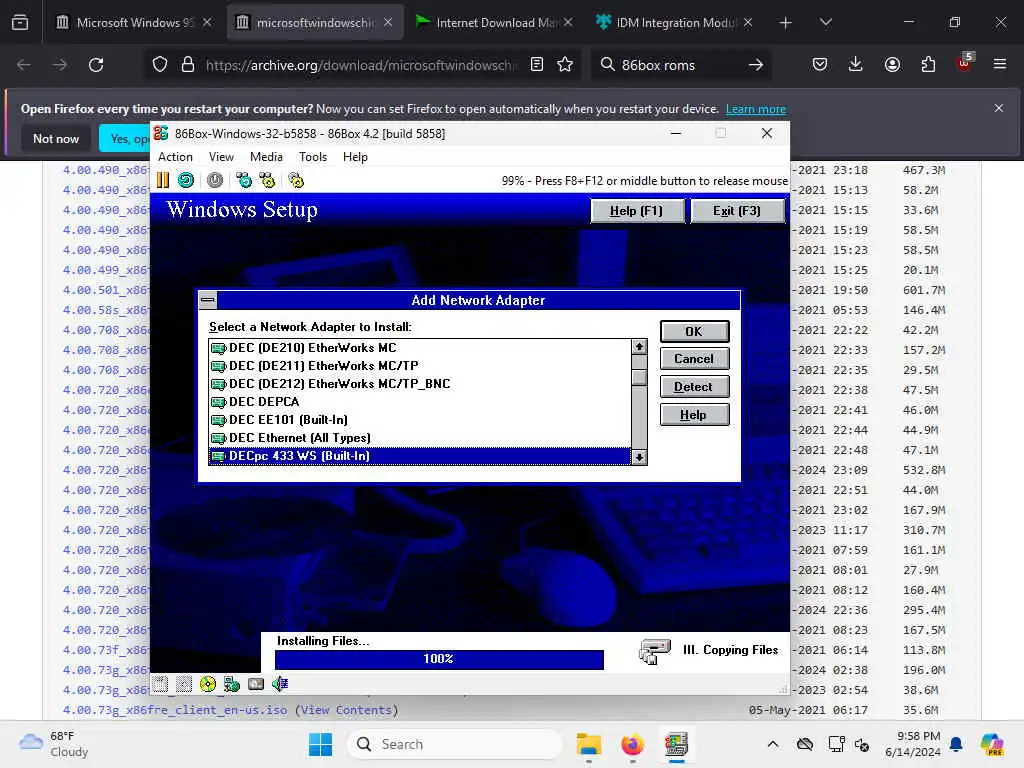Viewport: 1024px width, 768px height.
Task: Open the View menu in 86Box
Action: (x=221, y=157)
